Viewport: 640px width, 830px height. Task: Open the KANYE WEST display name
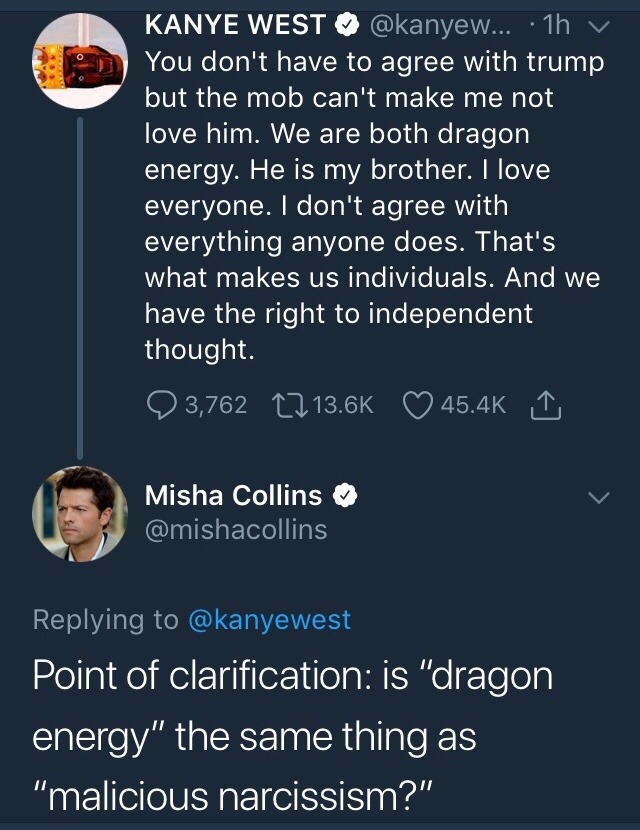[236, 22]
